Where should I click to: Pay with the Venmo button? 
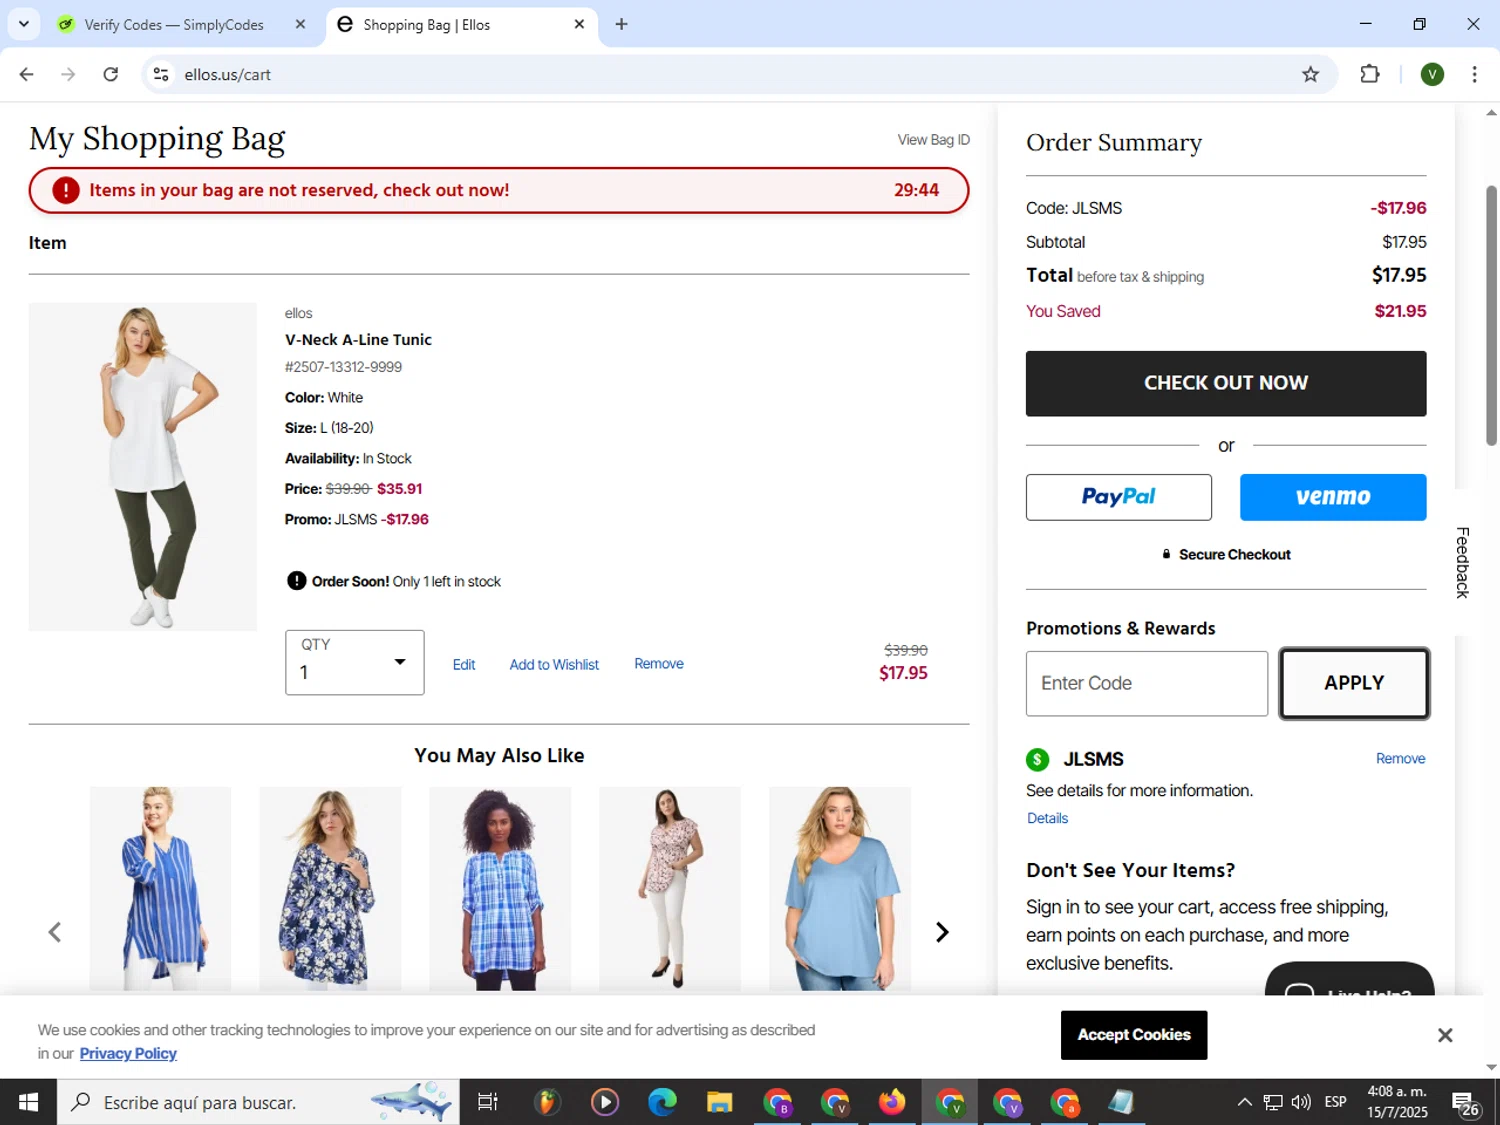pos(1333,497)
